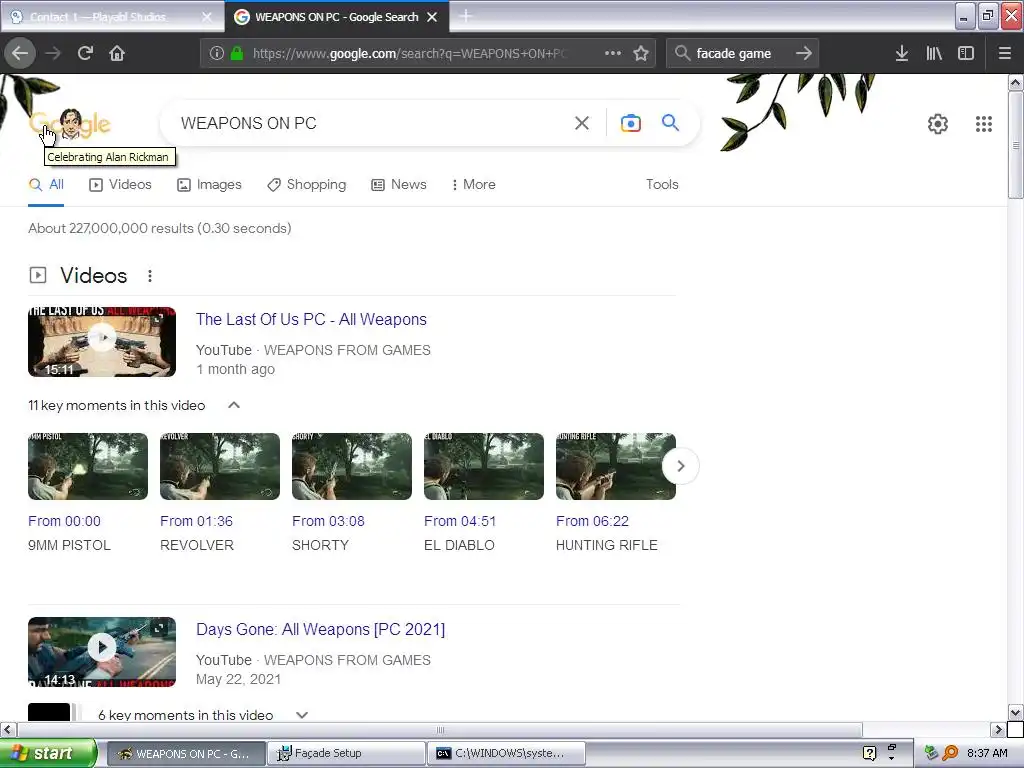Open the 9MM PISTOL key moment thumbnail

tap(88, 466)
